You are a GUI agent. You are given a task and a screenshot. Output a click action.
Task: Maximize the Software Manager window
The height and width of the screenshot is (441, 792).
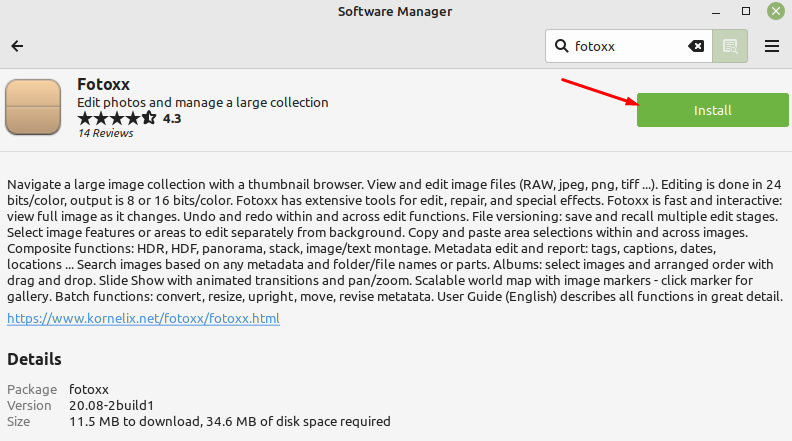[746, 11]
